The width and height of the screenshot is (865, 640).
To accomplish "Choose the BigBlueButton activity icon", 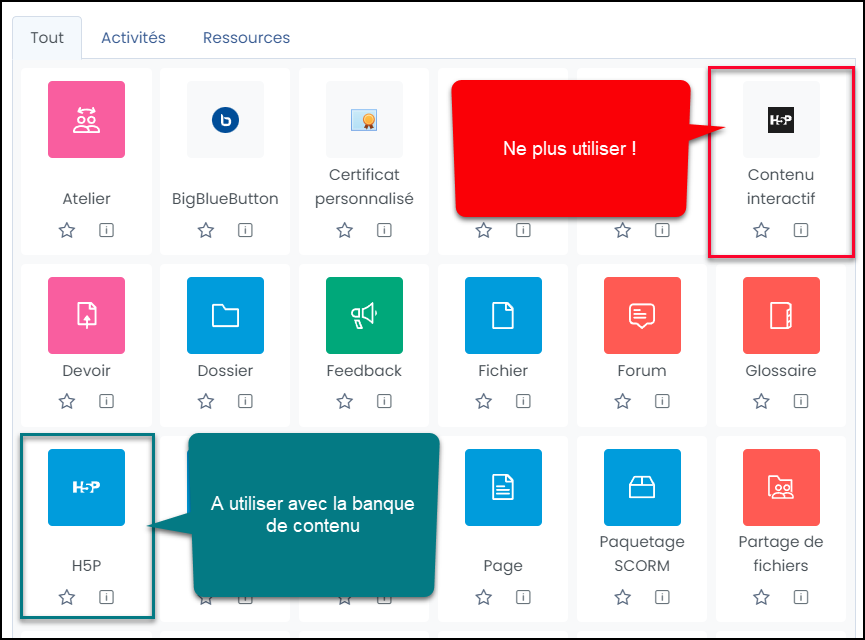I will point(226,120).
